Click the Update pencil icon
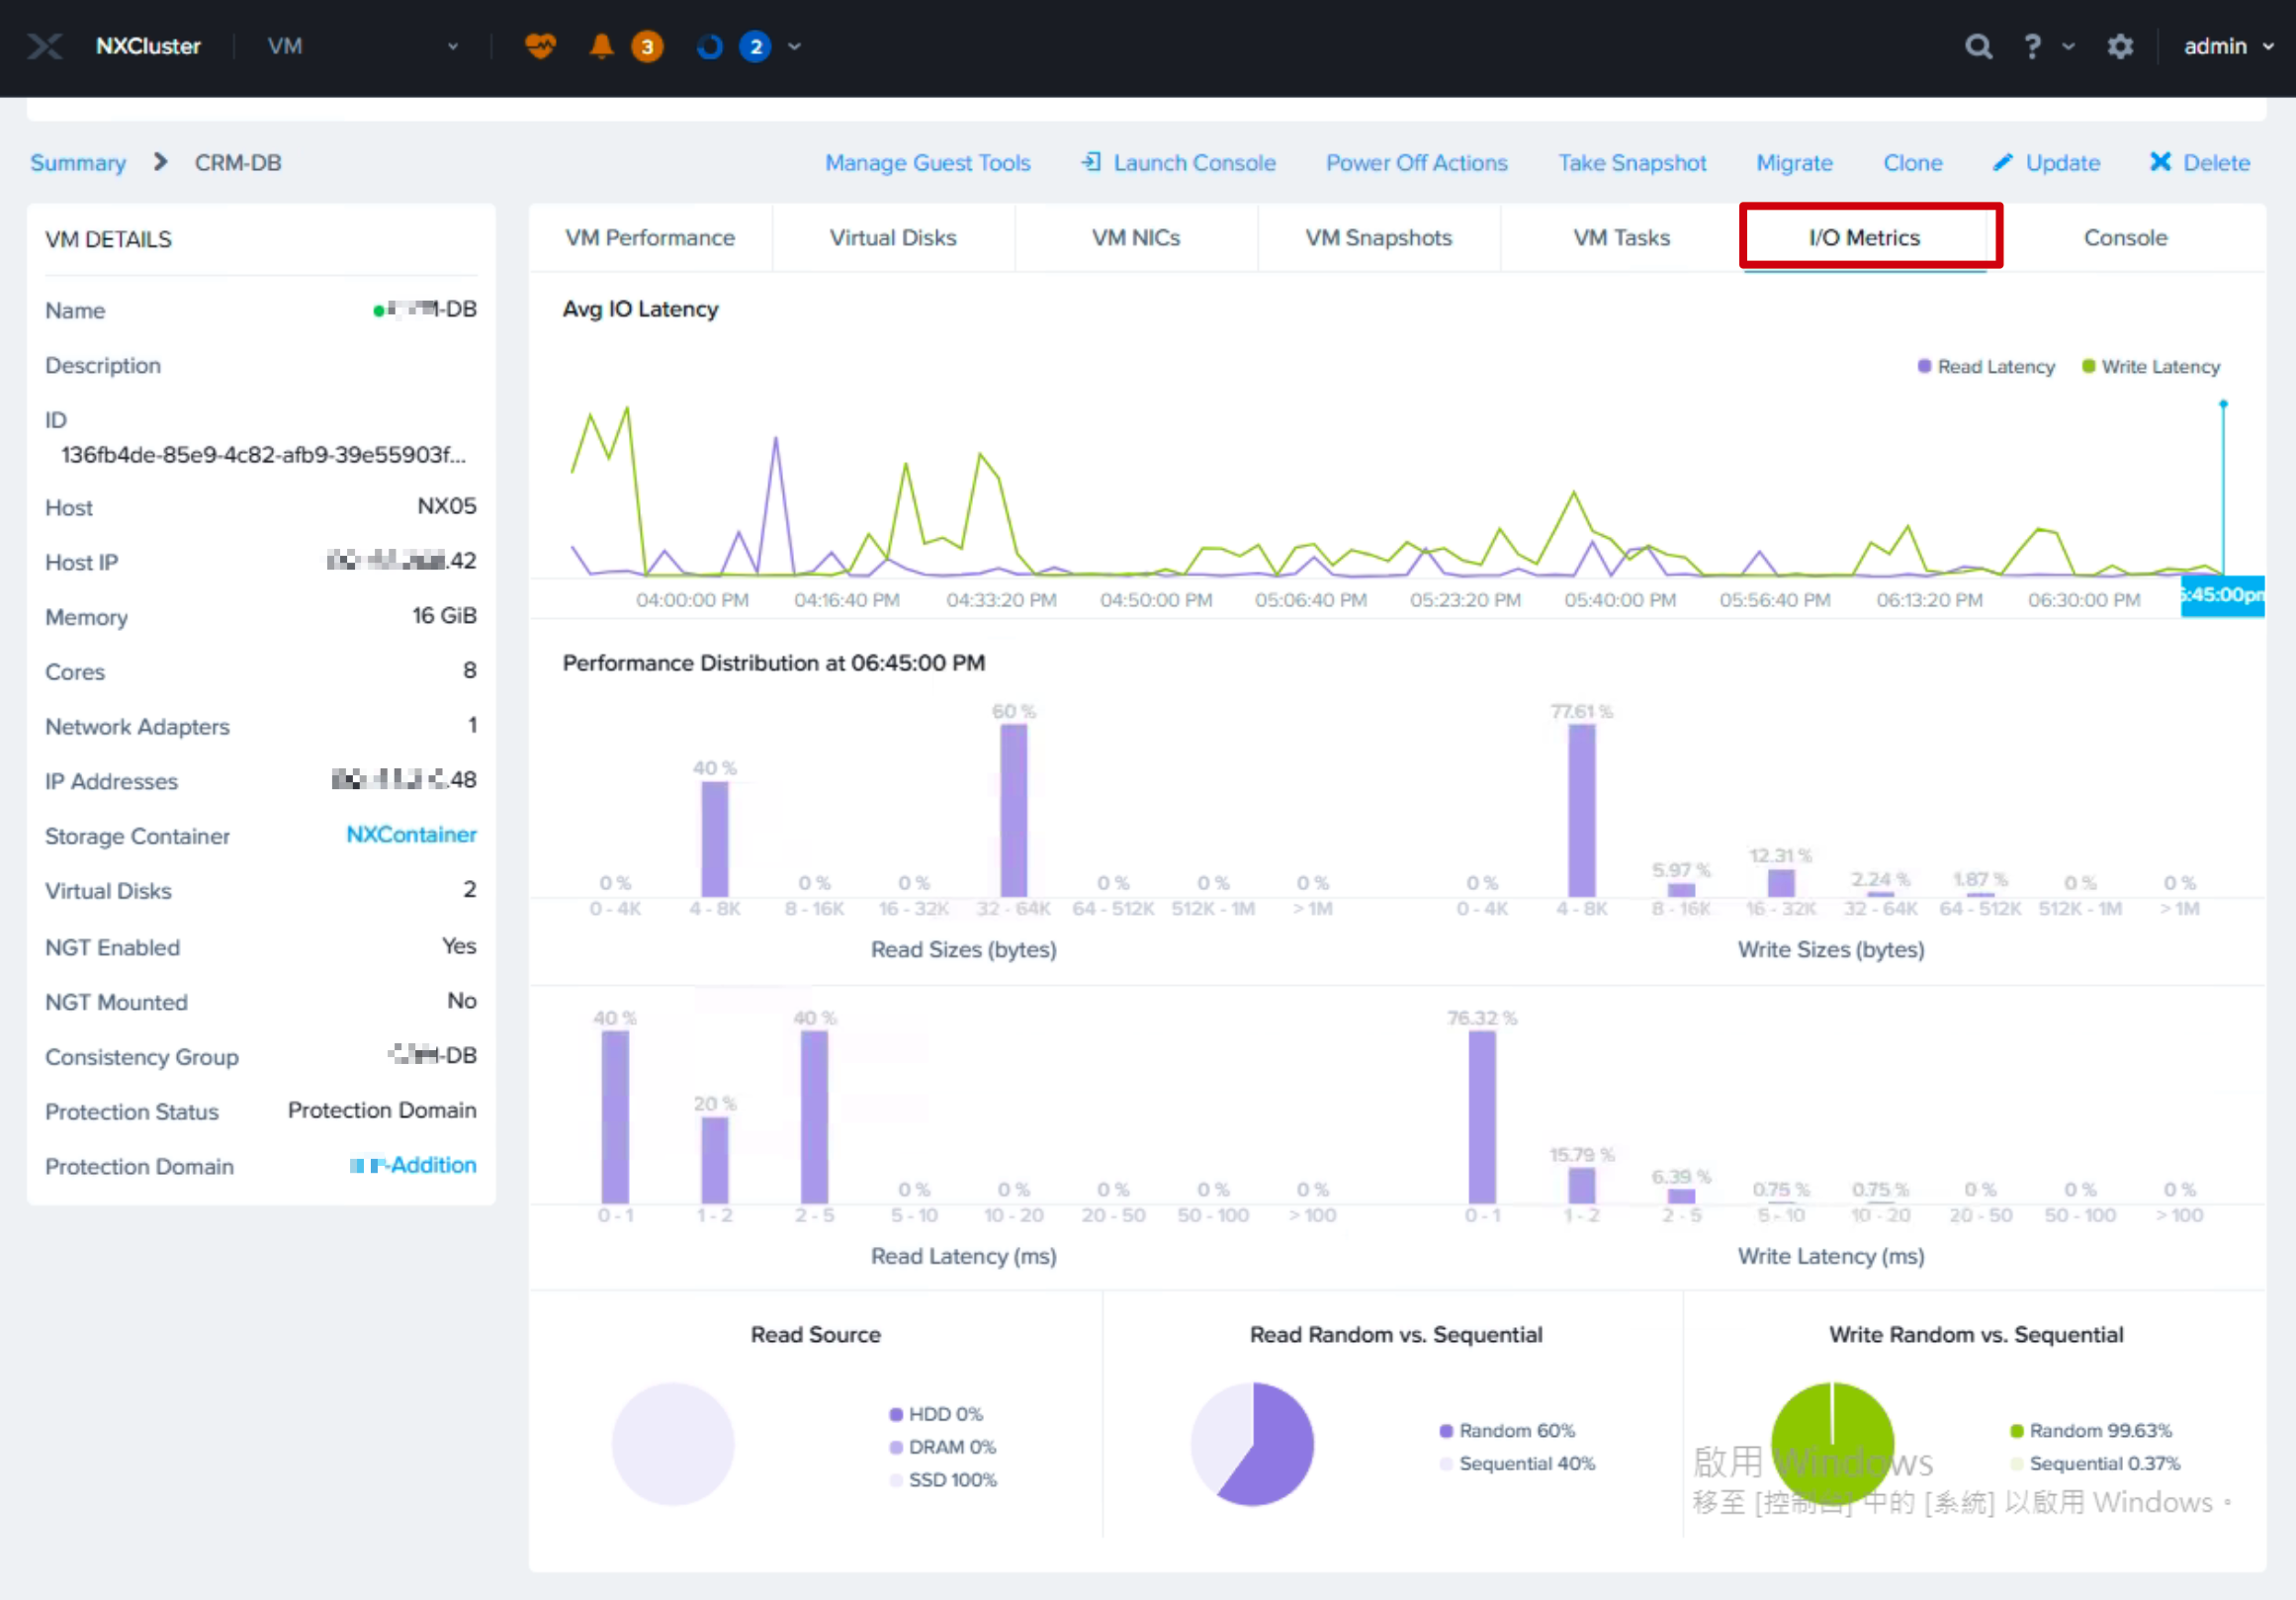The width and height of the screenshot is (2296, 1600). click(2002, 162)
